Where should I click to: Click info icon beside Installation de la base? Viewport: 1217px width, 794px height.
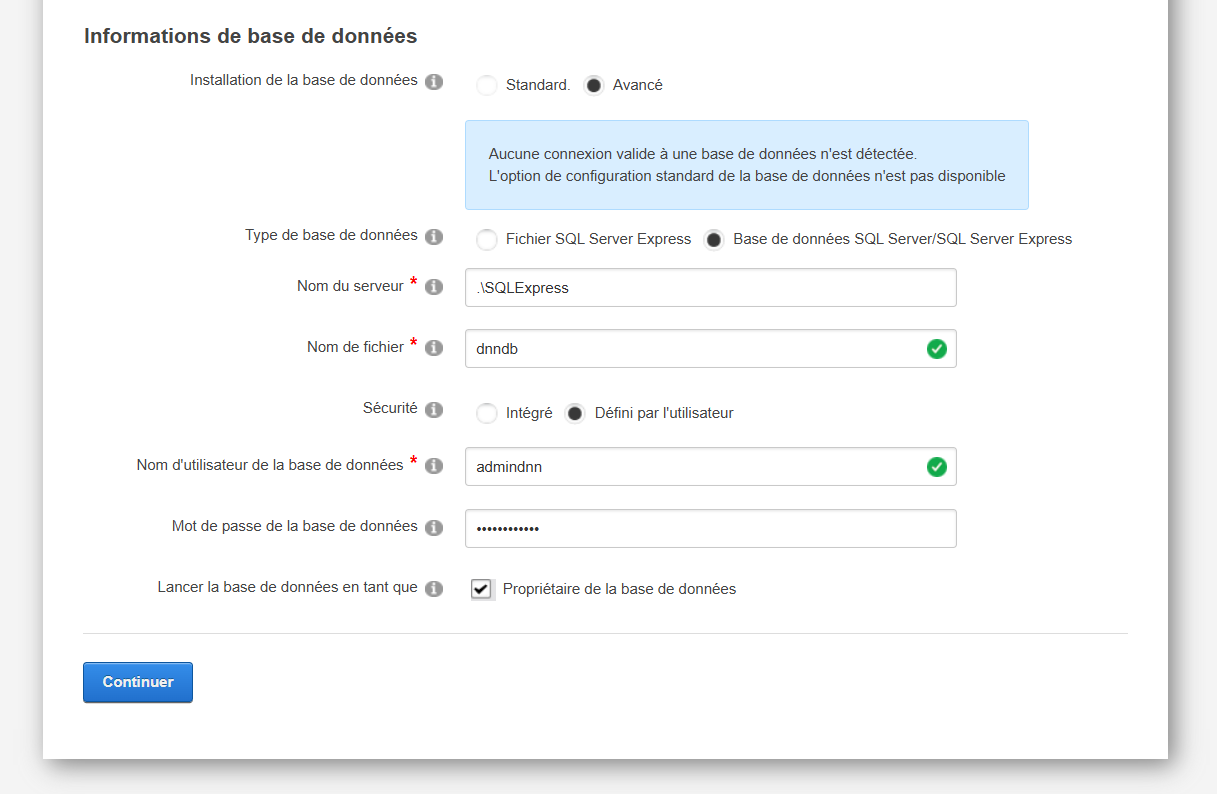click(434, 82)
